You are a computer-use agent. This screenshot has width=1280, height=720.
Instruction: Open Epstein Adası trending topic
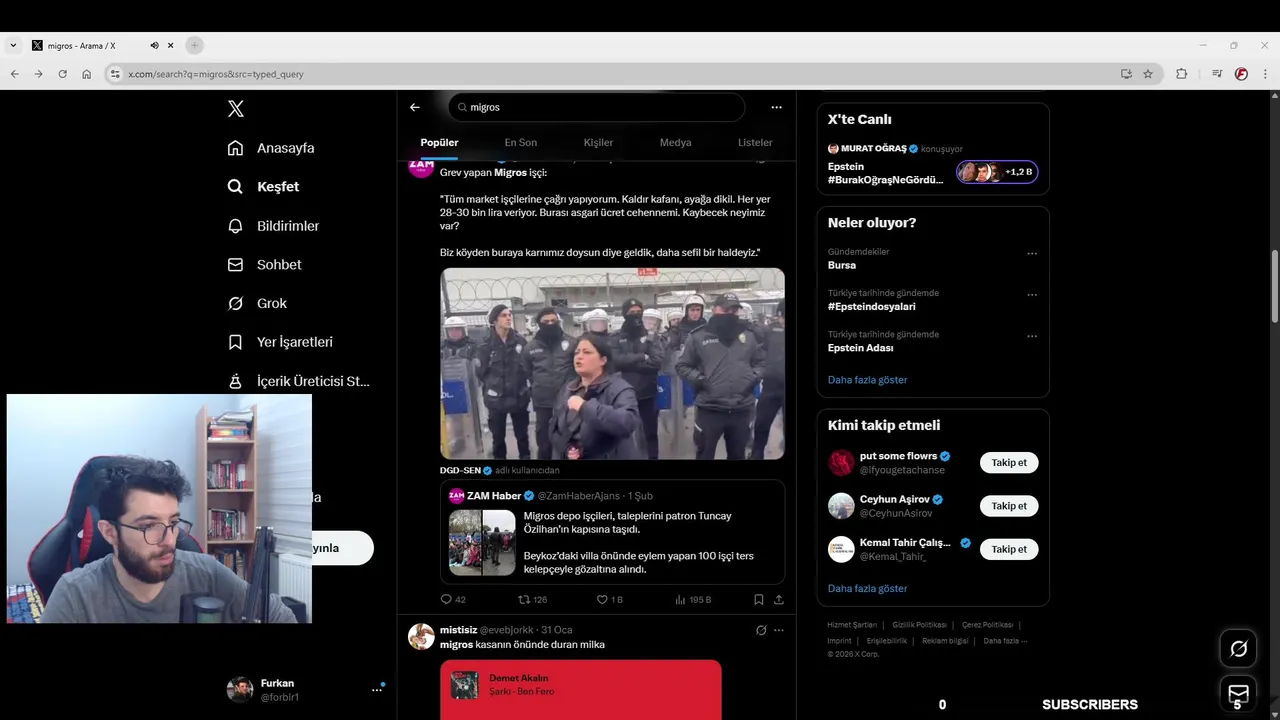[860, 348]
